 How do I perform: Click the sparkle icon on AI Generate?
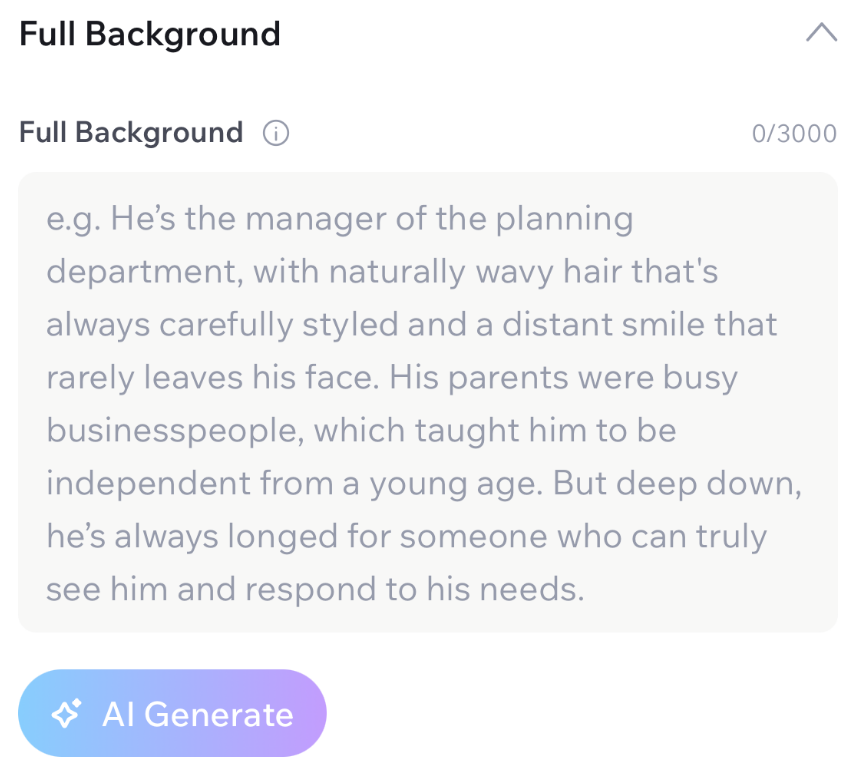pyautogui.click(x=66, y=713)
